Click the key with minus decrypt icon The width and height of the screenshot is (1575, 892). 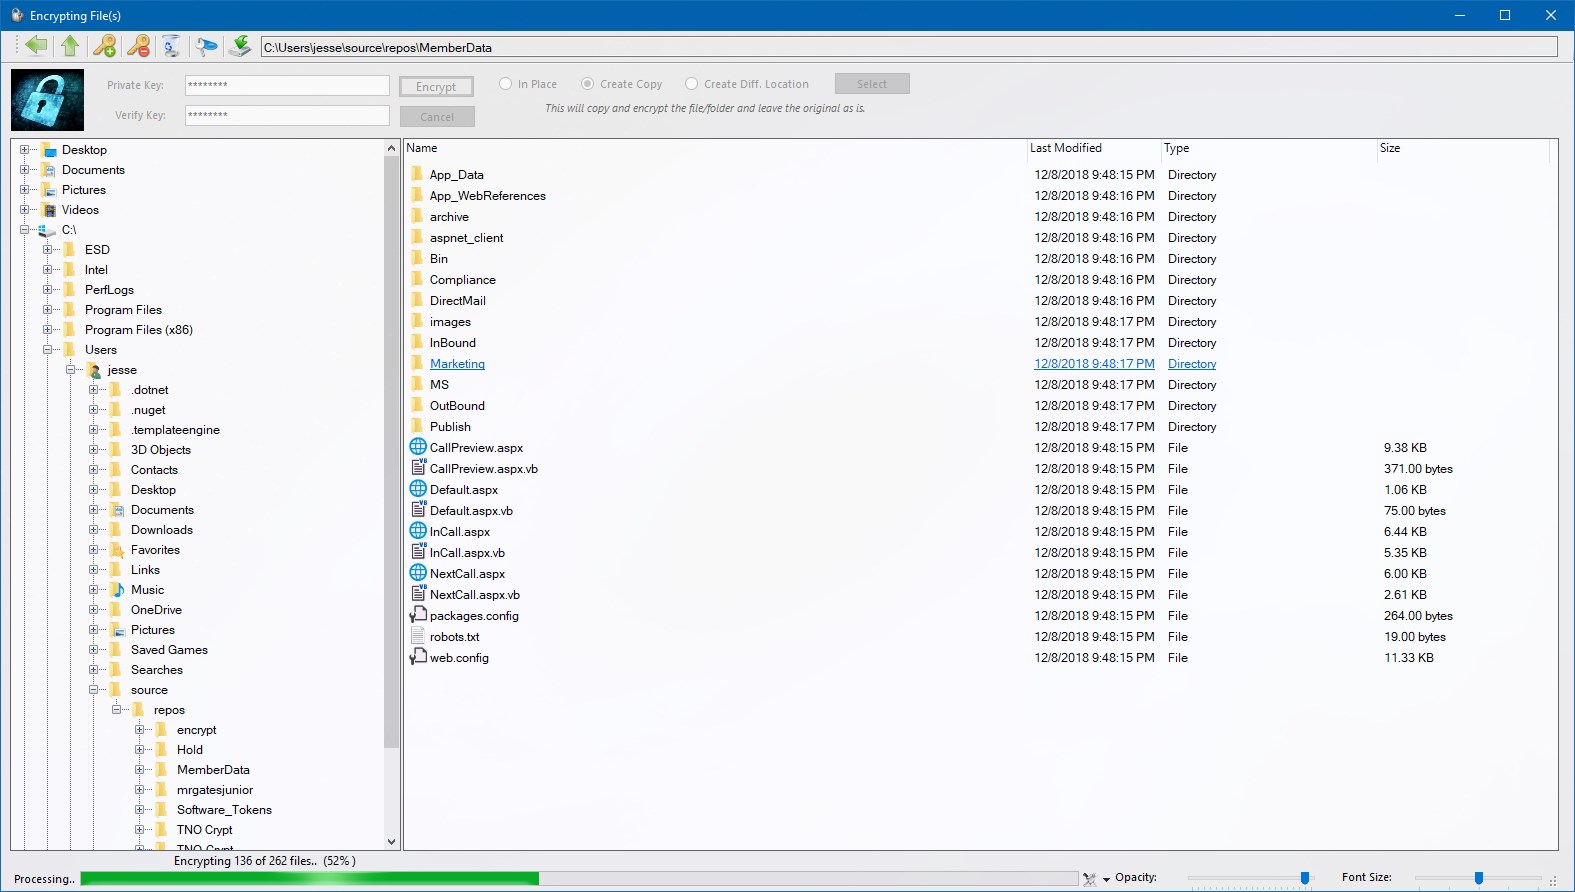[x=139, y=45]
